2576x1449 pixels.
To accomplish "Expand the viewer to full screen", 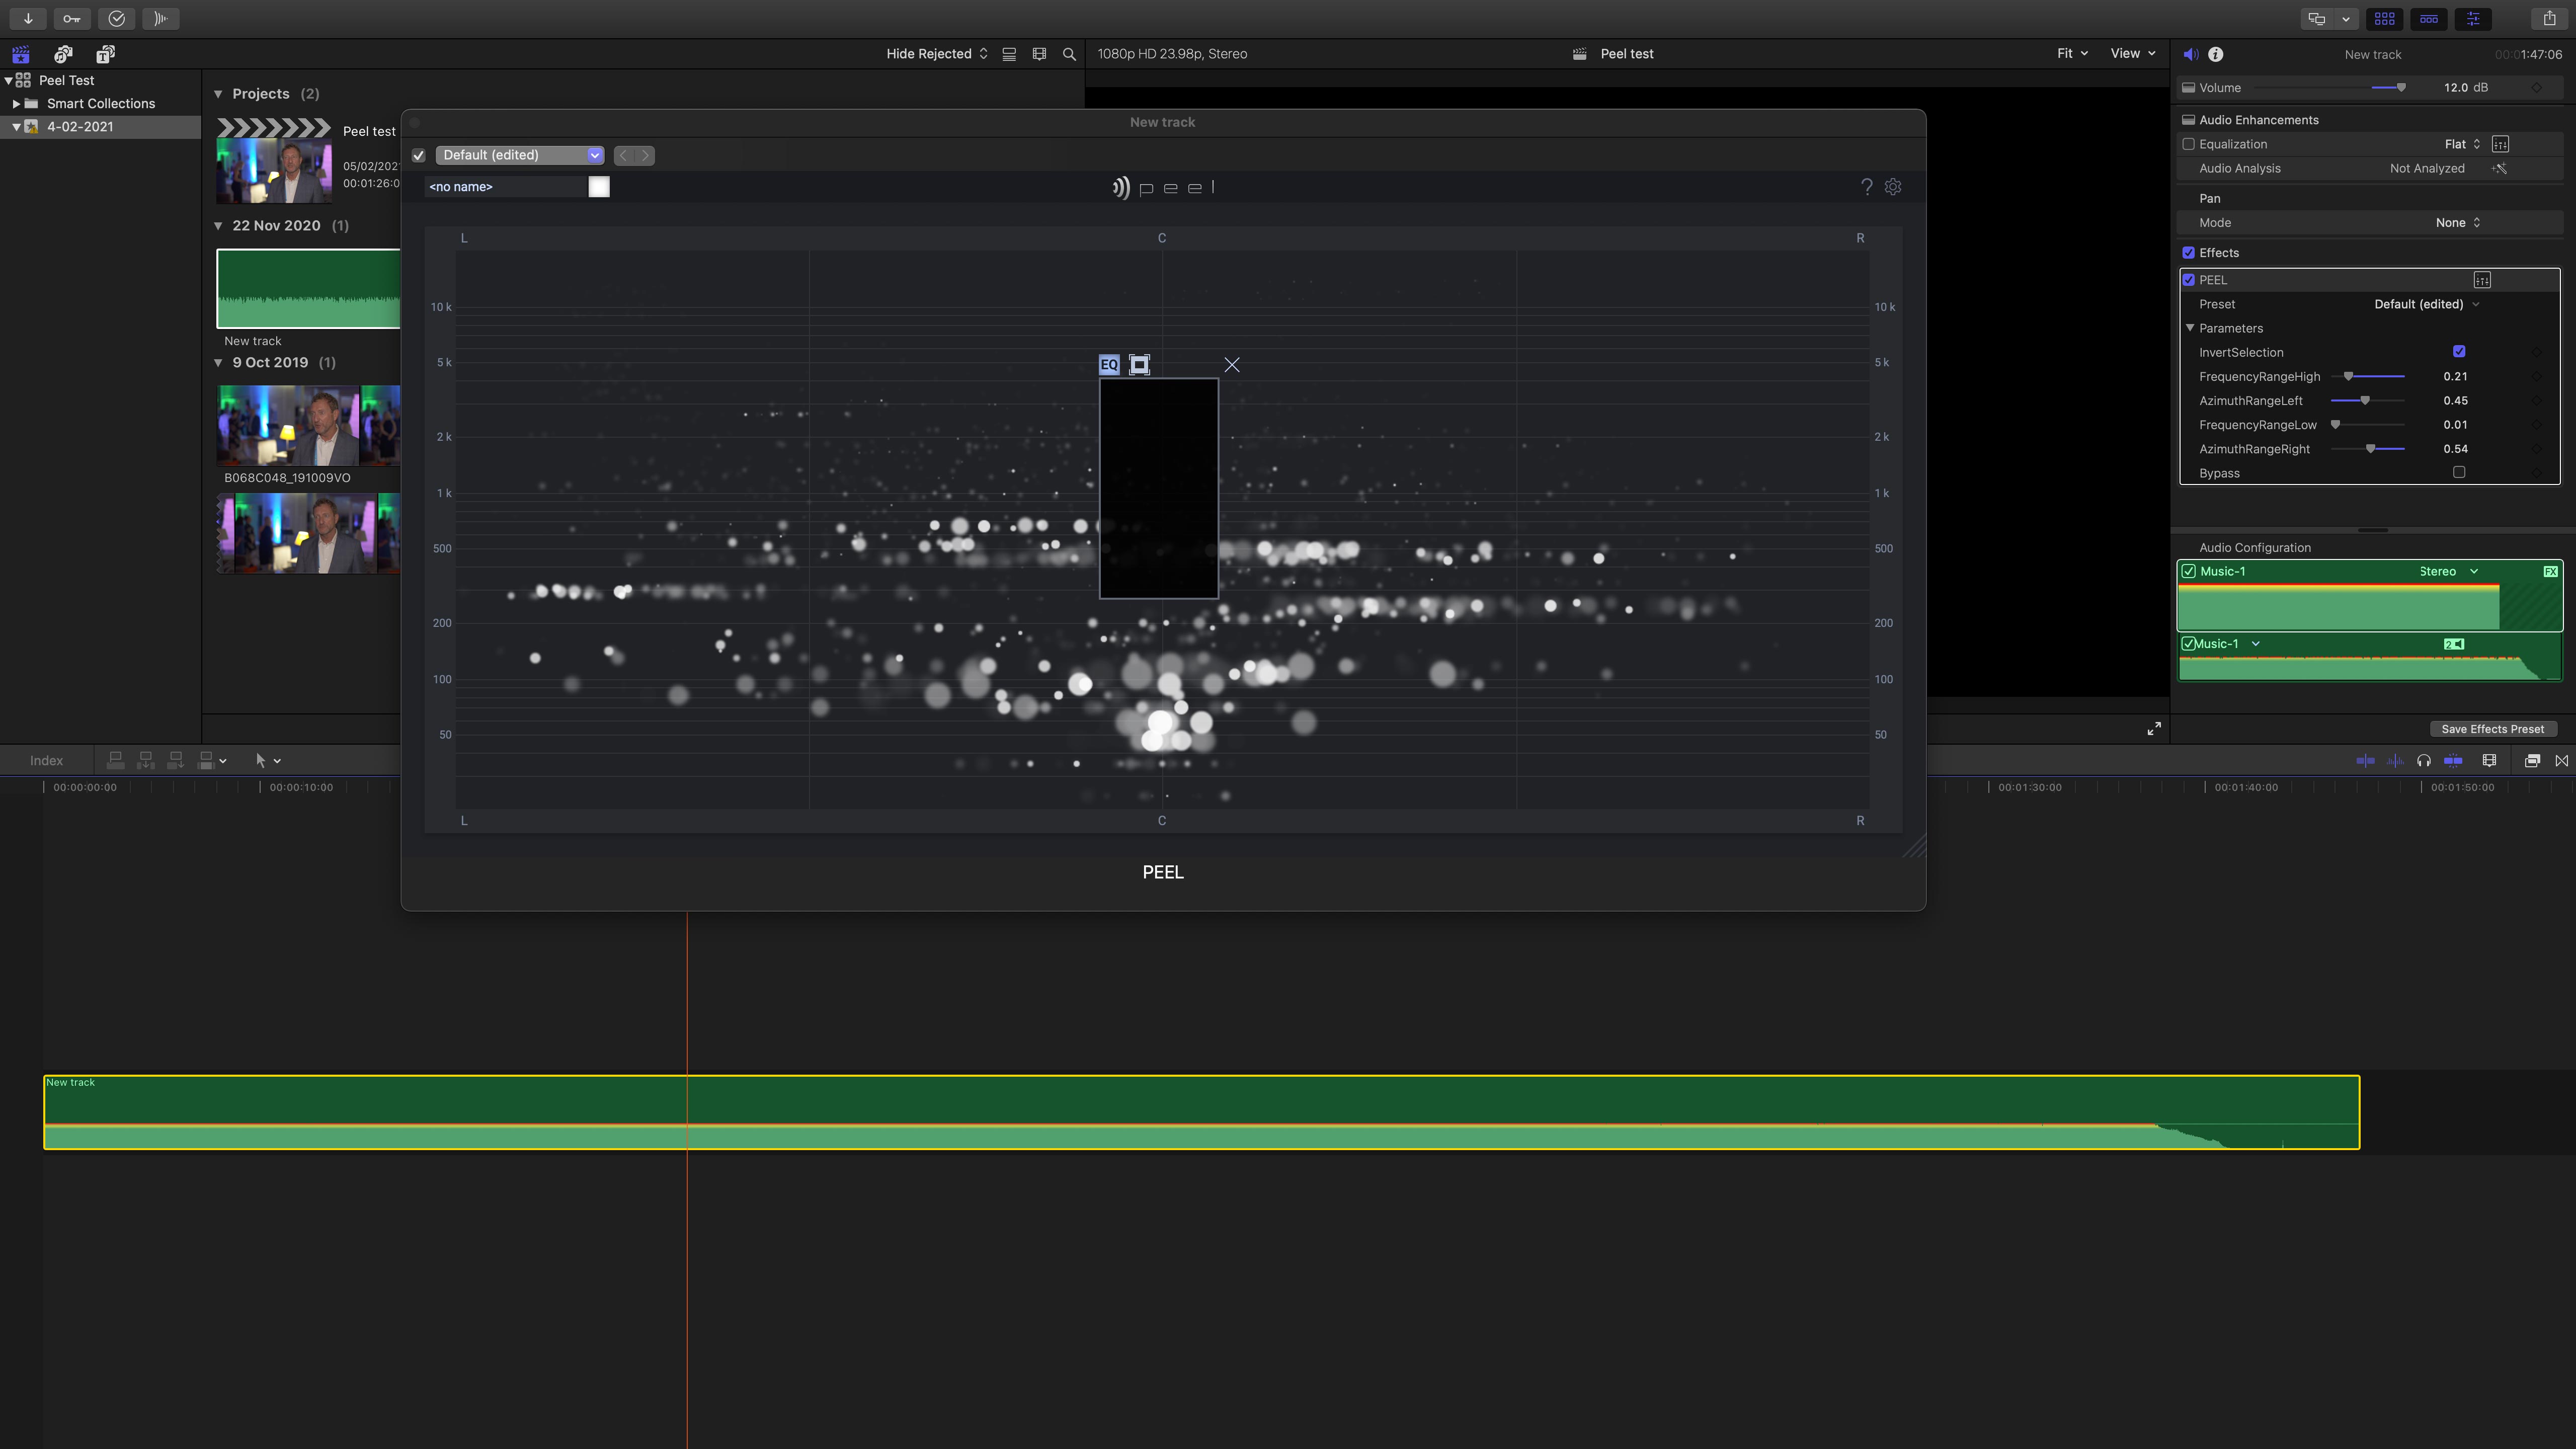I will pos(2154,728).
